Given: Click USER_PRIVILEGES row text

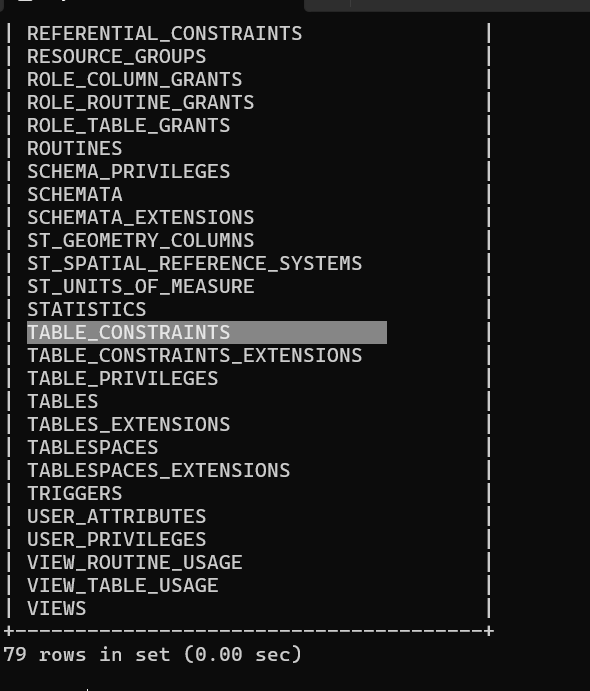Looking at the screenshot, I should coord(117,539).
